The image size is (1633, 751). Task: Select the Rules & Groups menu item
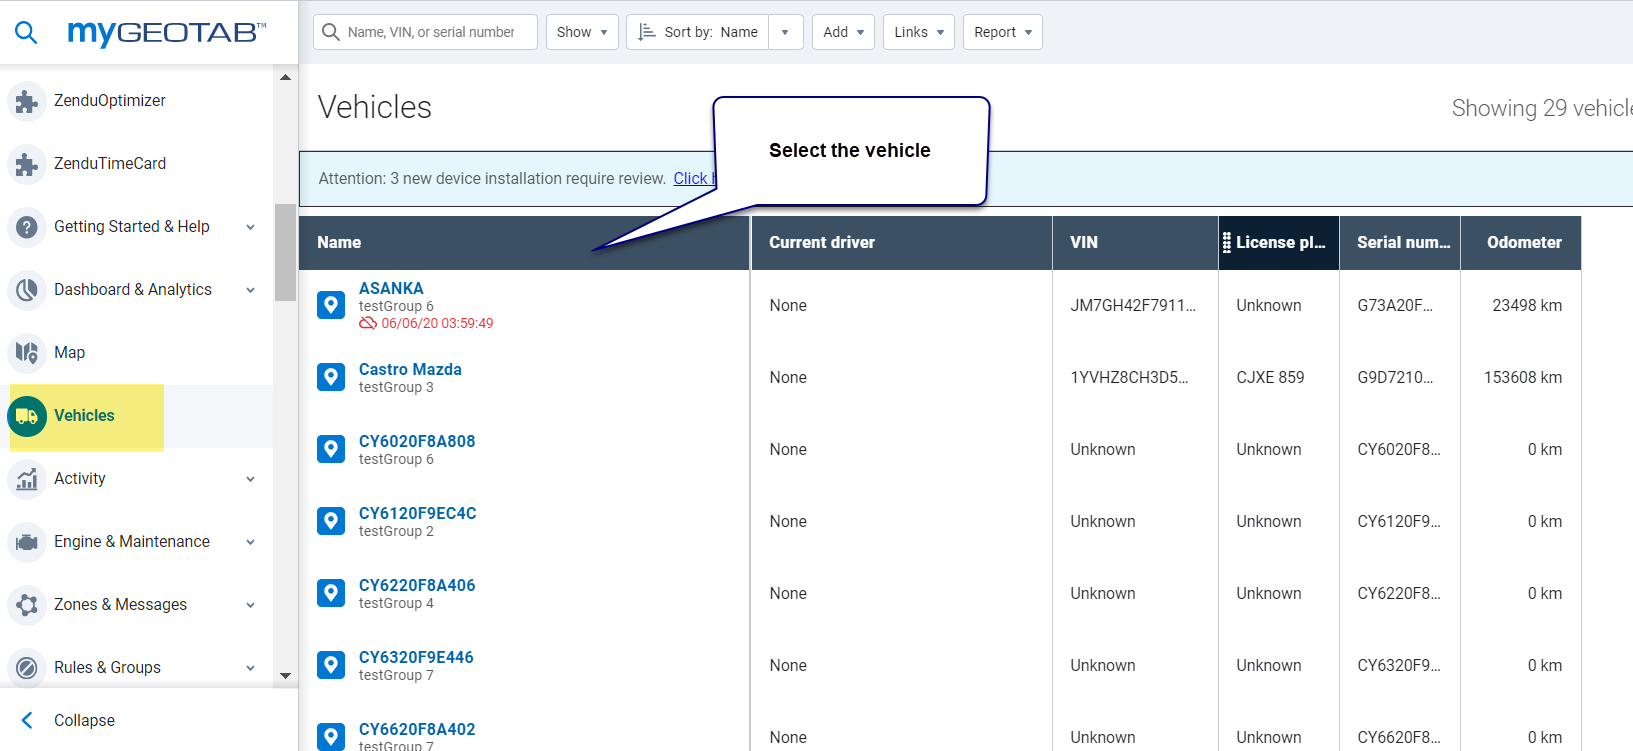tap(136, 668)
